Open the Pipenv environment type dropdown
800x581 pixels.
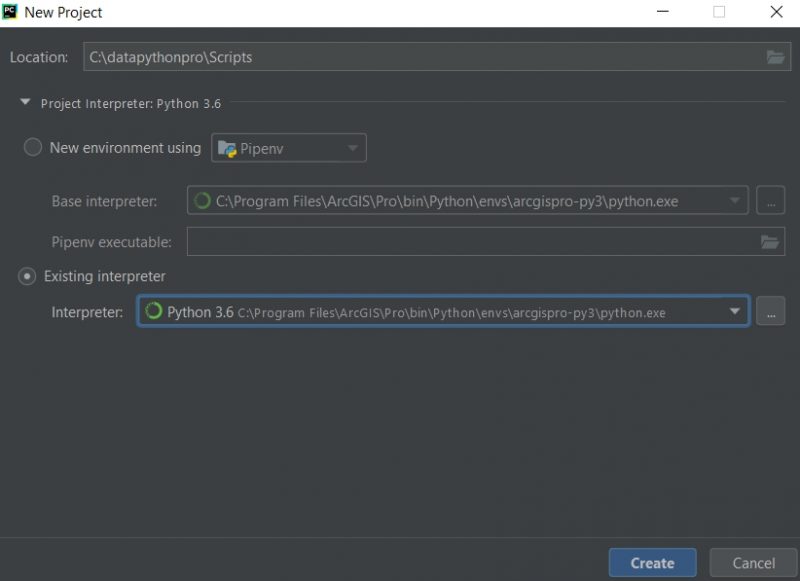[x=352, y=147]
